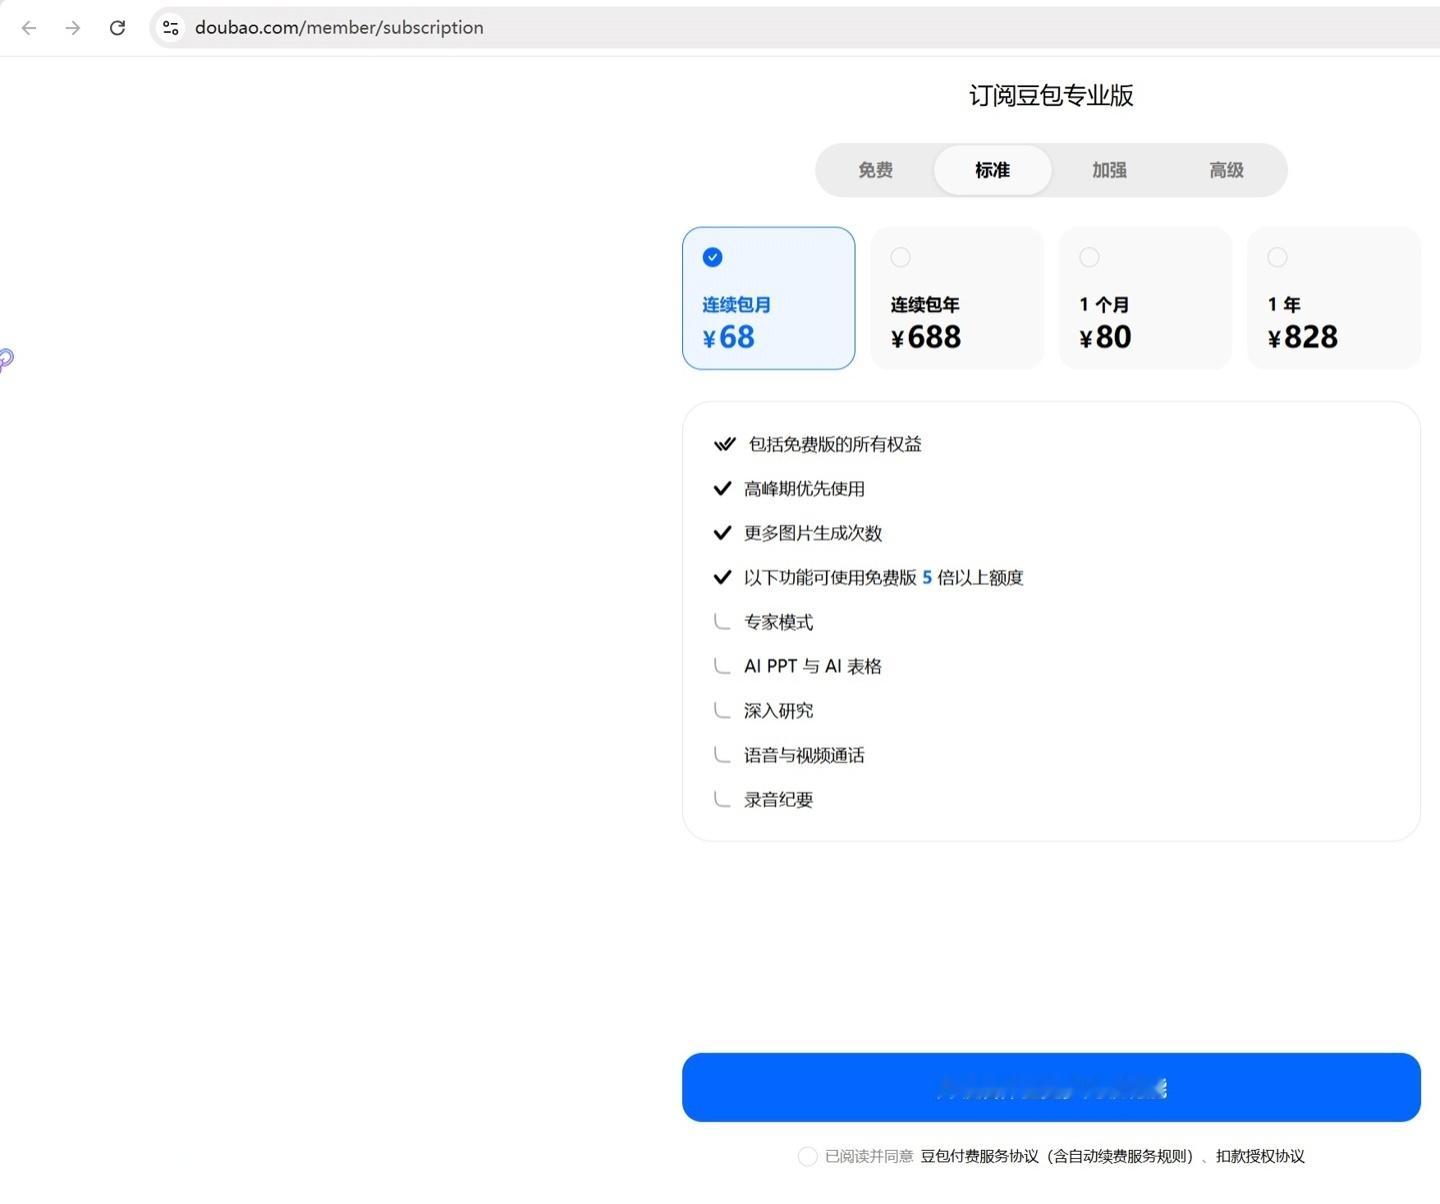Click the branch icon beside 录音纪要
Screen dimensions: 1440x1204
pyautogui.click(x=722, y=798)
